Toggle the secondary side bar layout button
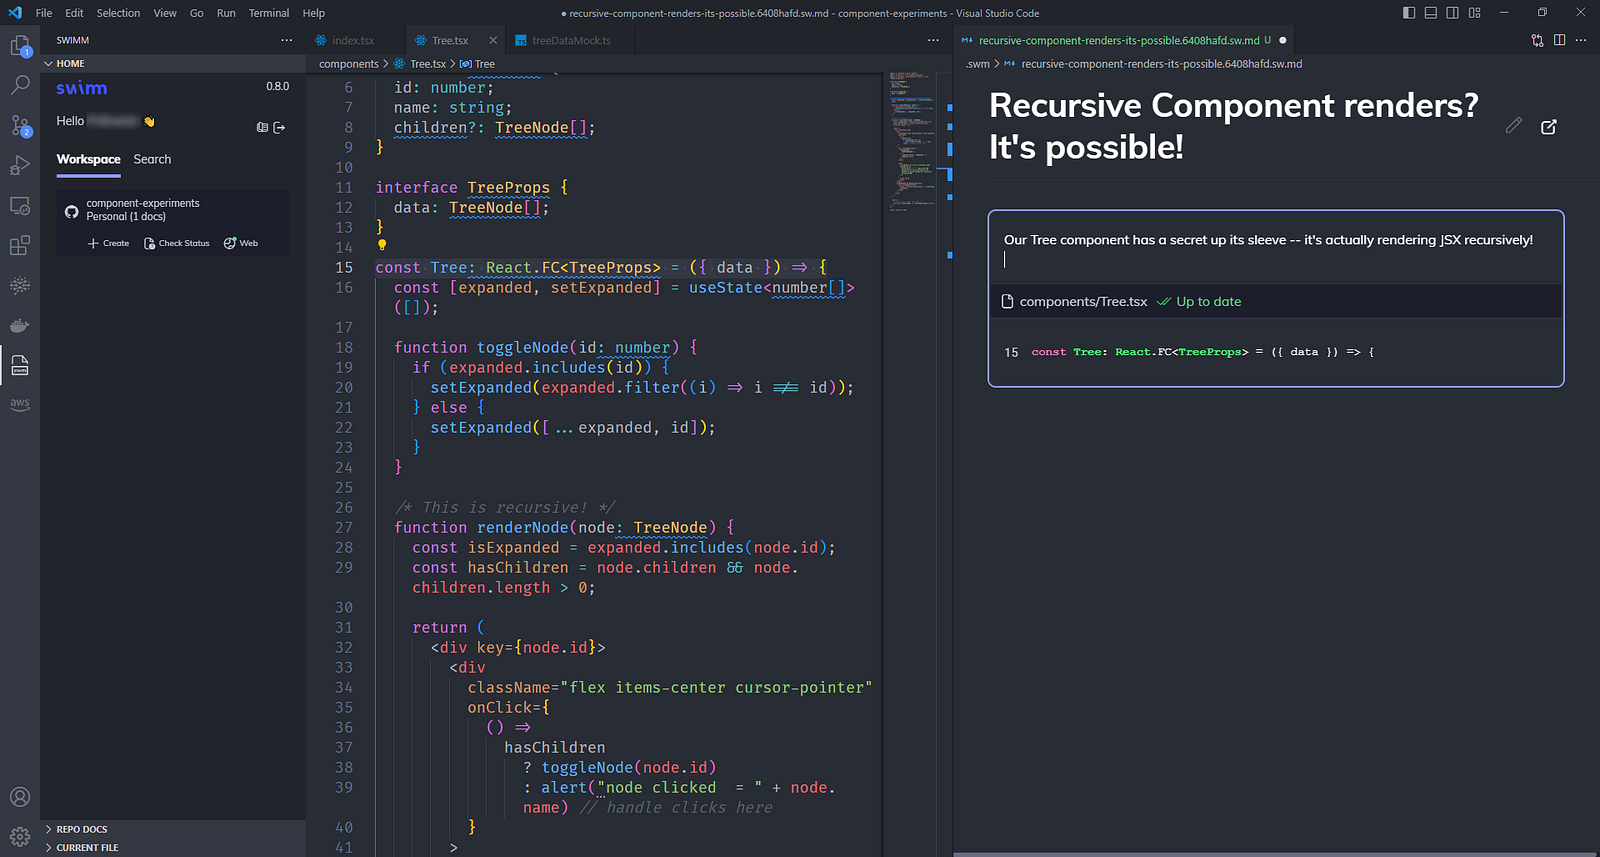Image resolution: width=1600 pixels, height=857 pixels. [x=1452, y=13]
